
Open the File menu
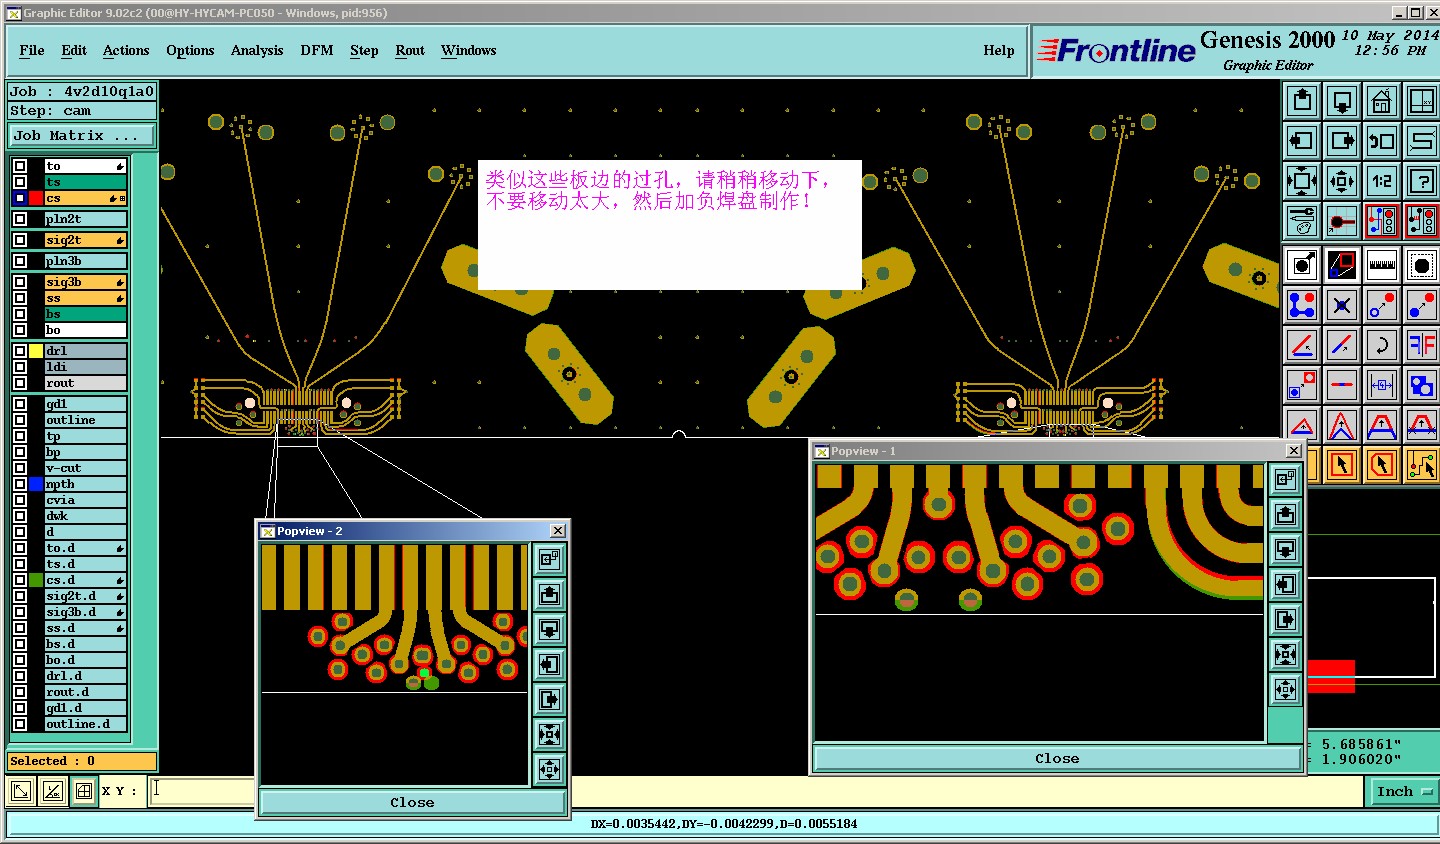point(32,50)
